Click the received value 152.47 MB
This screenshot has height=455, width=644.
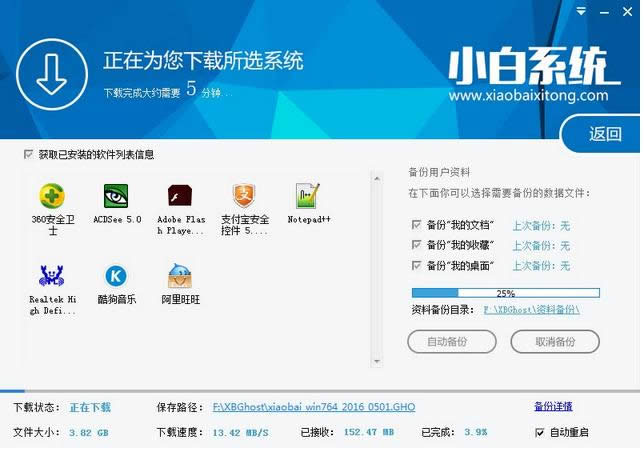click(368, 432)
